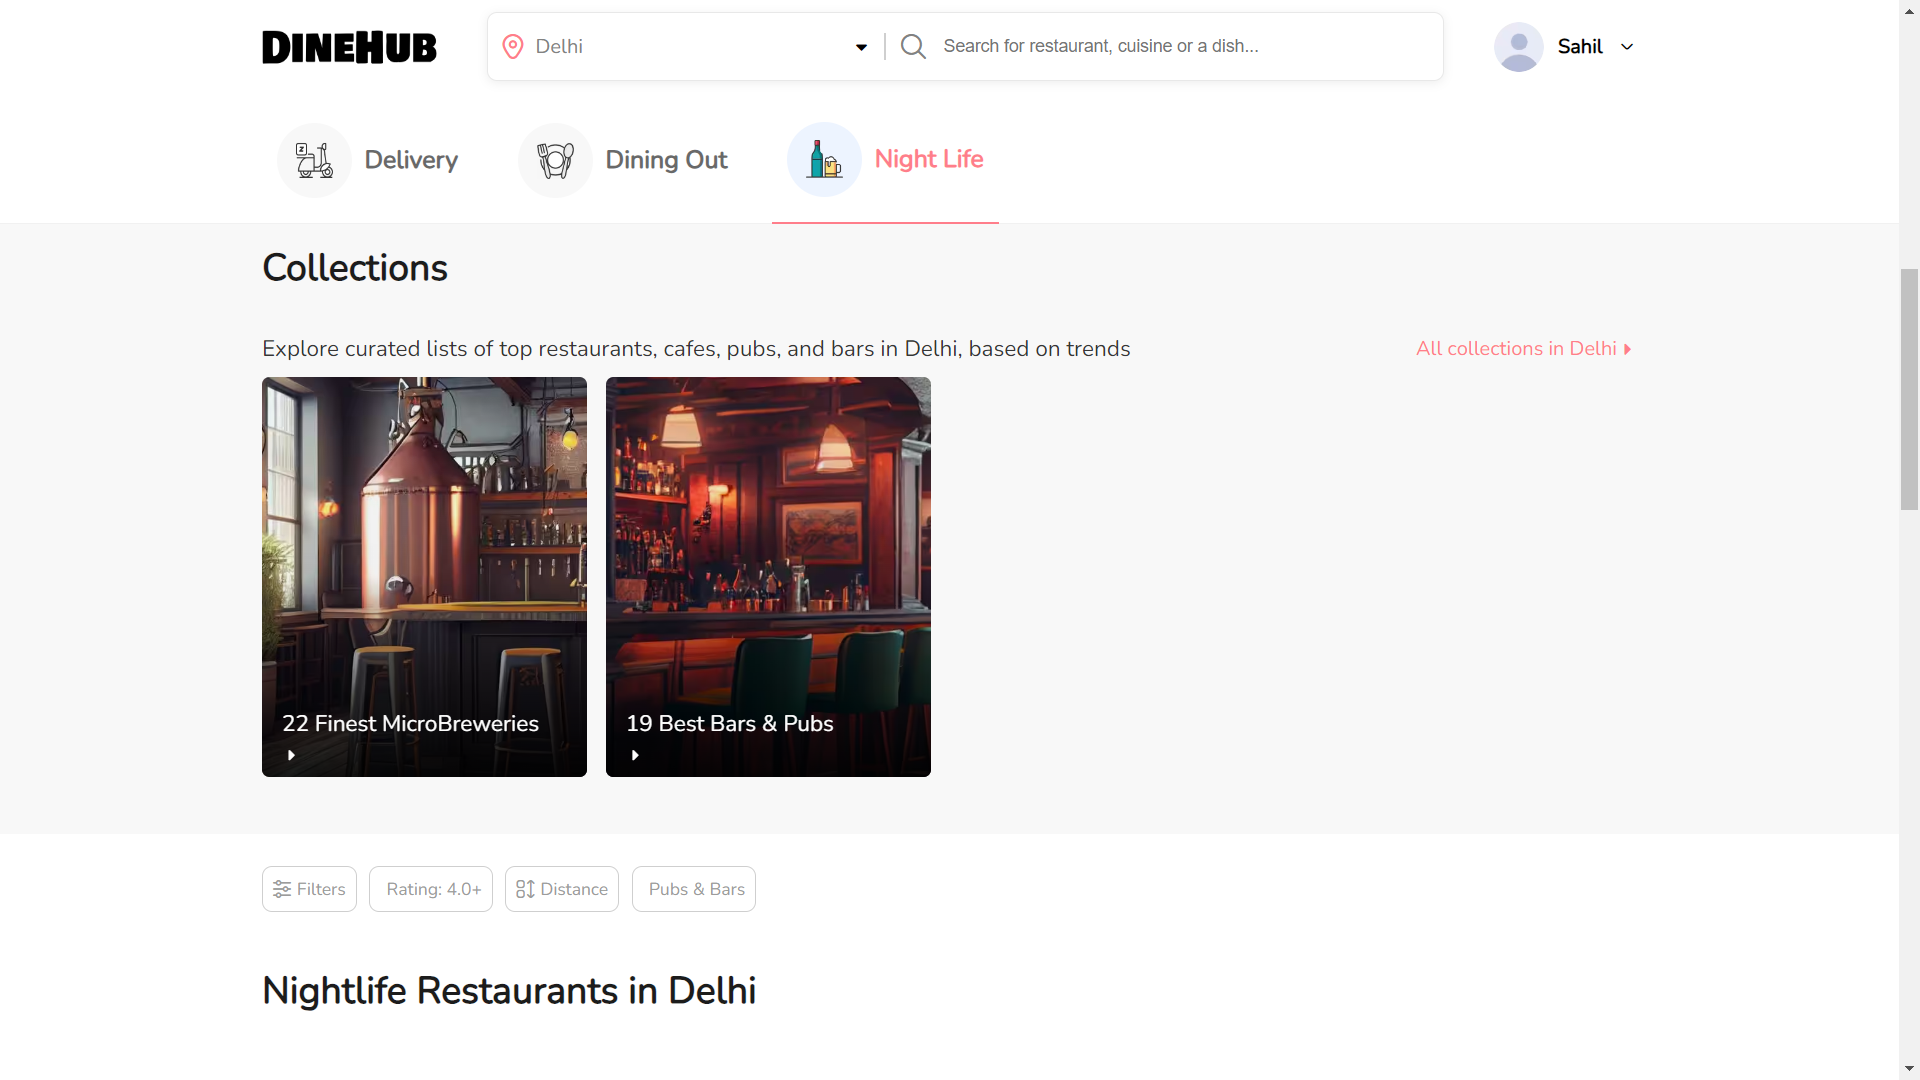Click the search magnifier icon
This screenshot has width=1920, height=1080.
click(x=912, y=46)
